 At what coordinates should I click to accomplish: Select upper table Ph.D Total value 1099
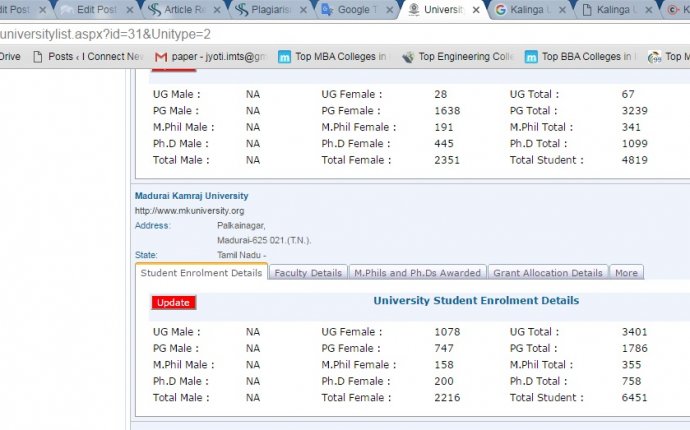pos(634,144)
